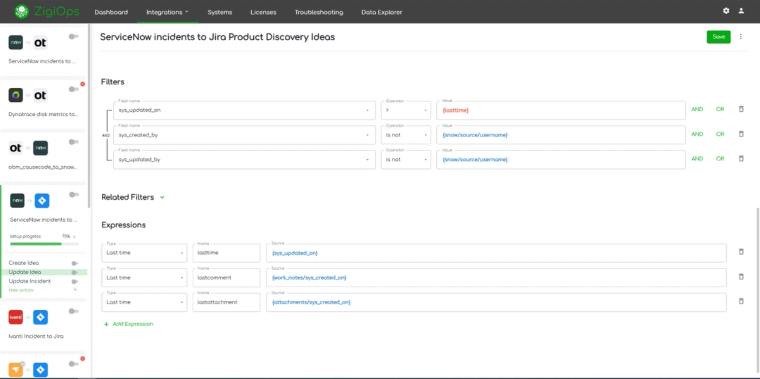Screen dimensions: 760x379
Task: Click the orange icon in bottom sidebar integration
Action: (16, 370)
